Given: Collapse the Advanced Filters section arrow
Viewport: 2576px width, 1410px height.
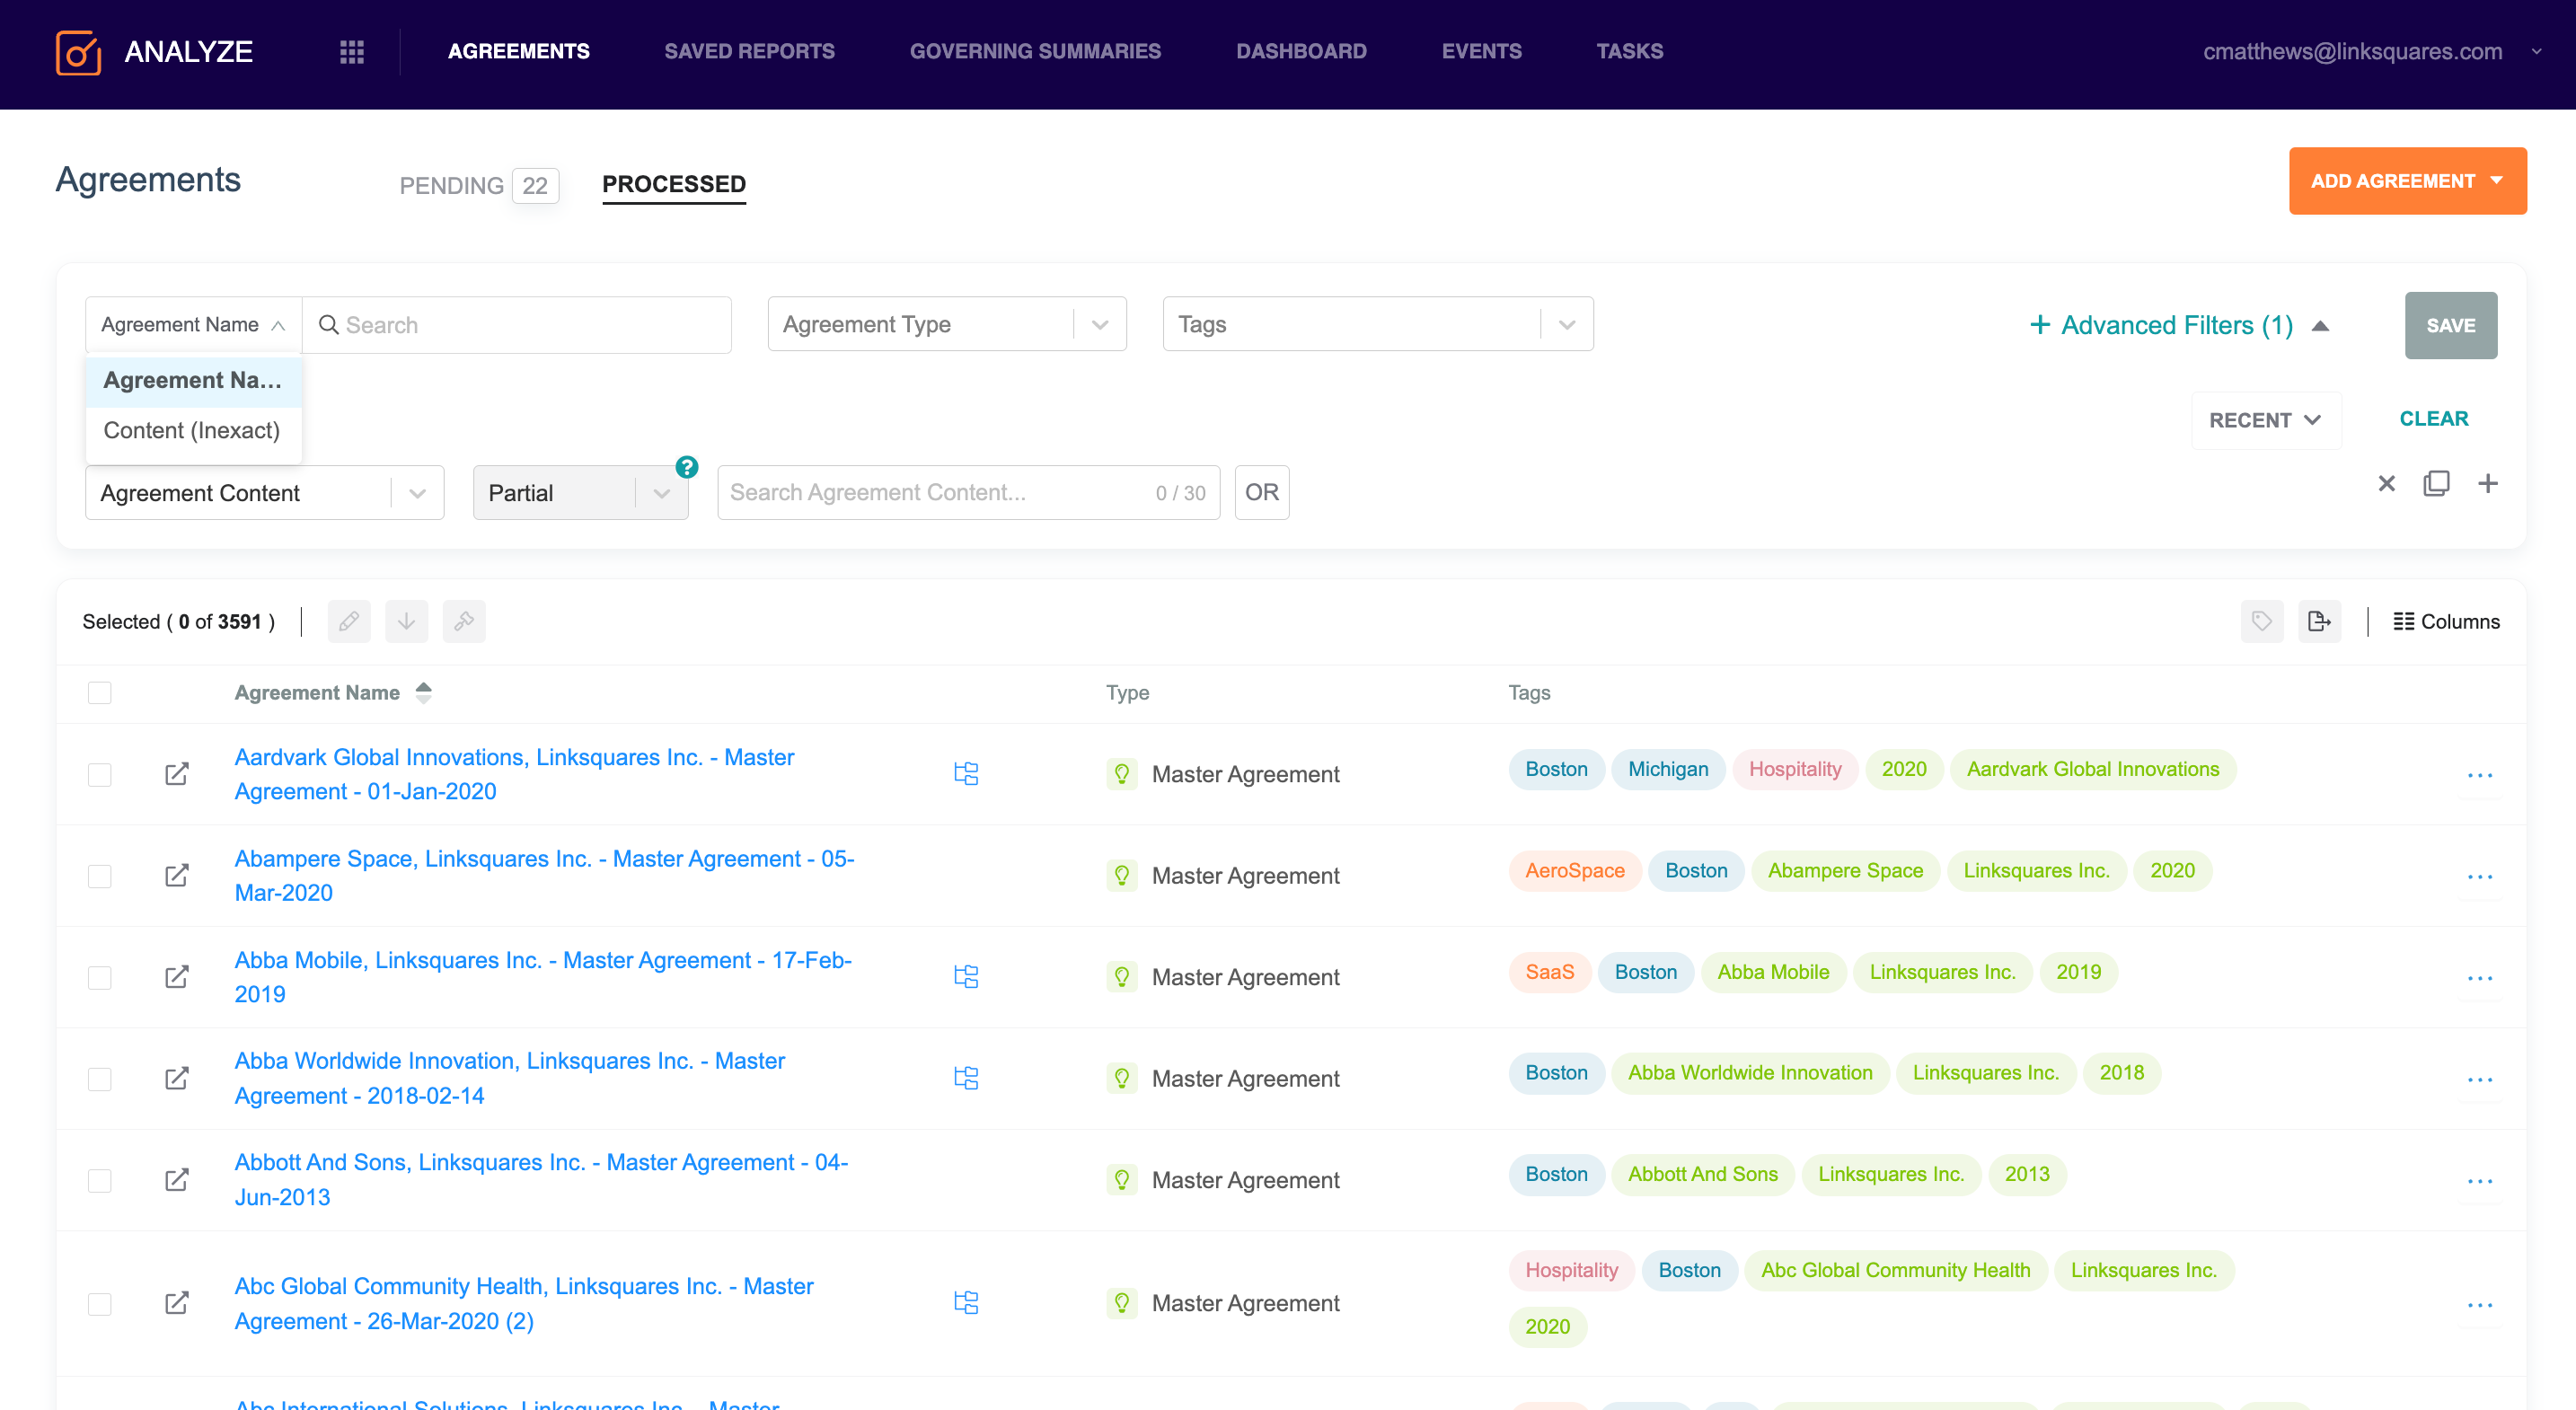Looking at the screenshot, I should click(2321, 326).
